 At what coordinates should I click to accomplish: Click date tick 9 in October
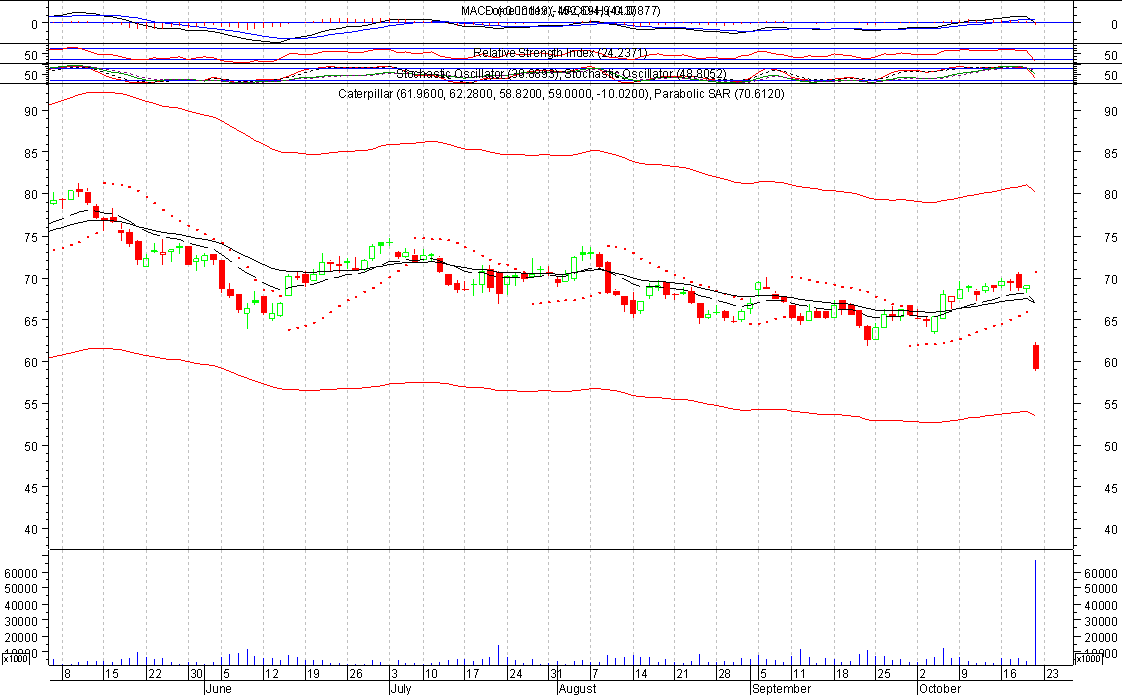[964, 674]
